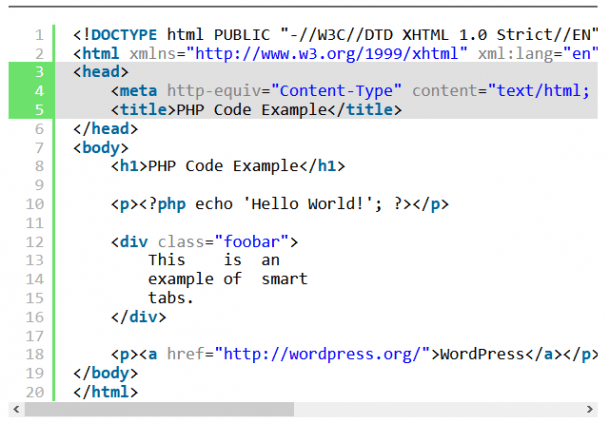Click the DOCTYPE keyword on line 1

pos(124,35)
